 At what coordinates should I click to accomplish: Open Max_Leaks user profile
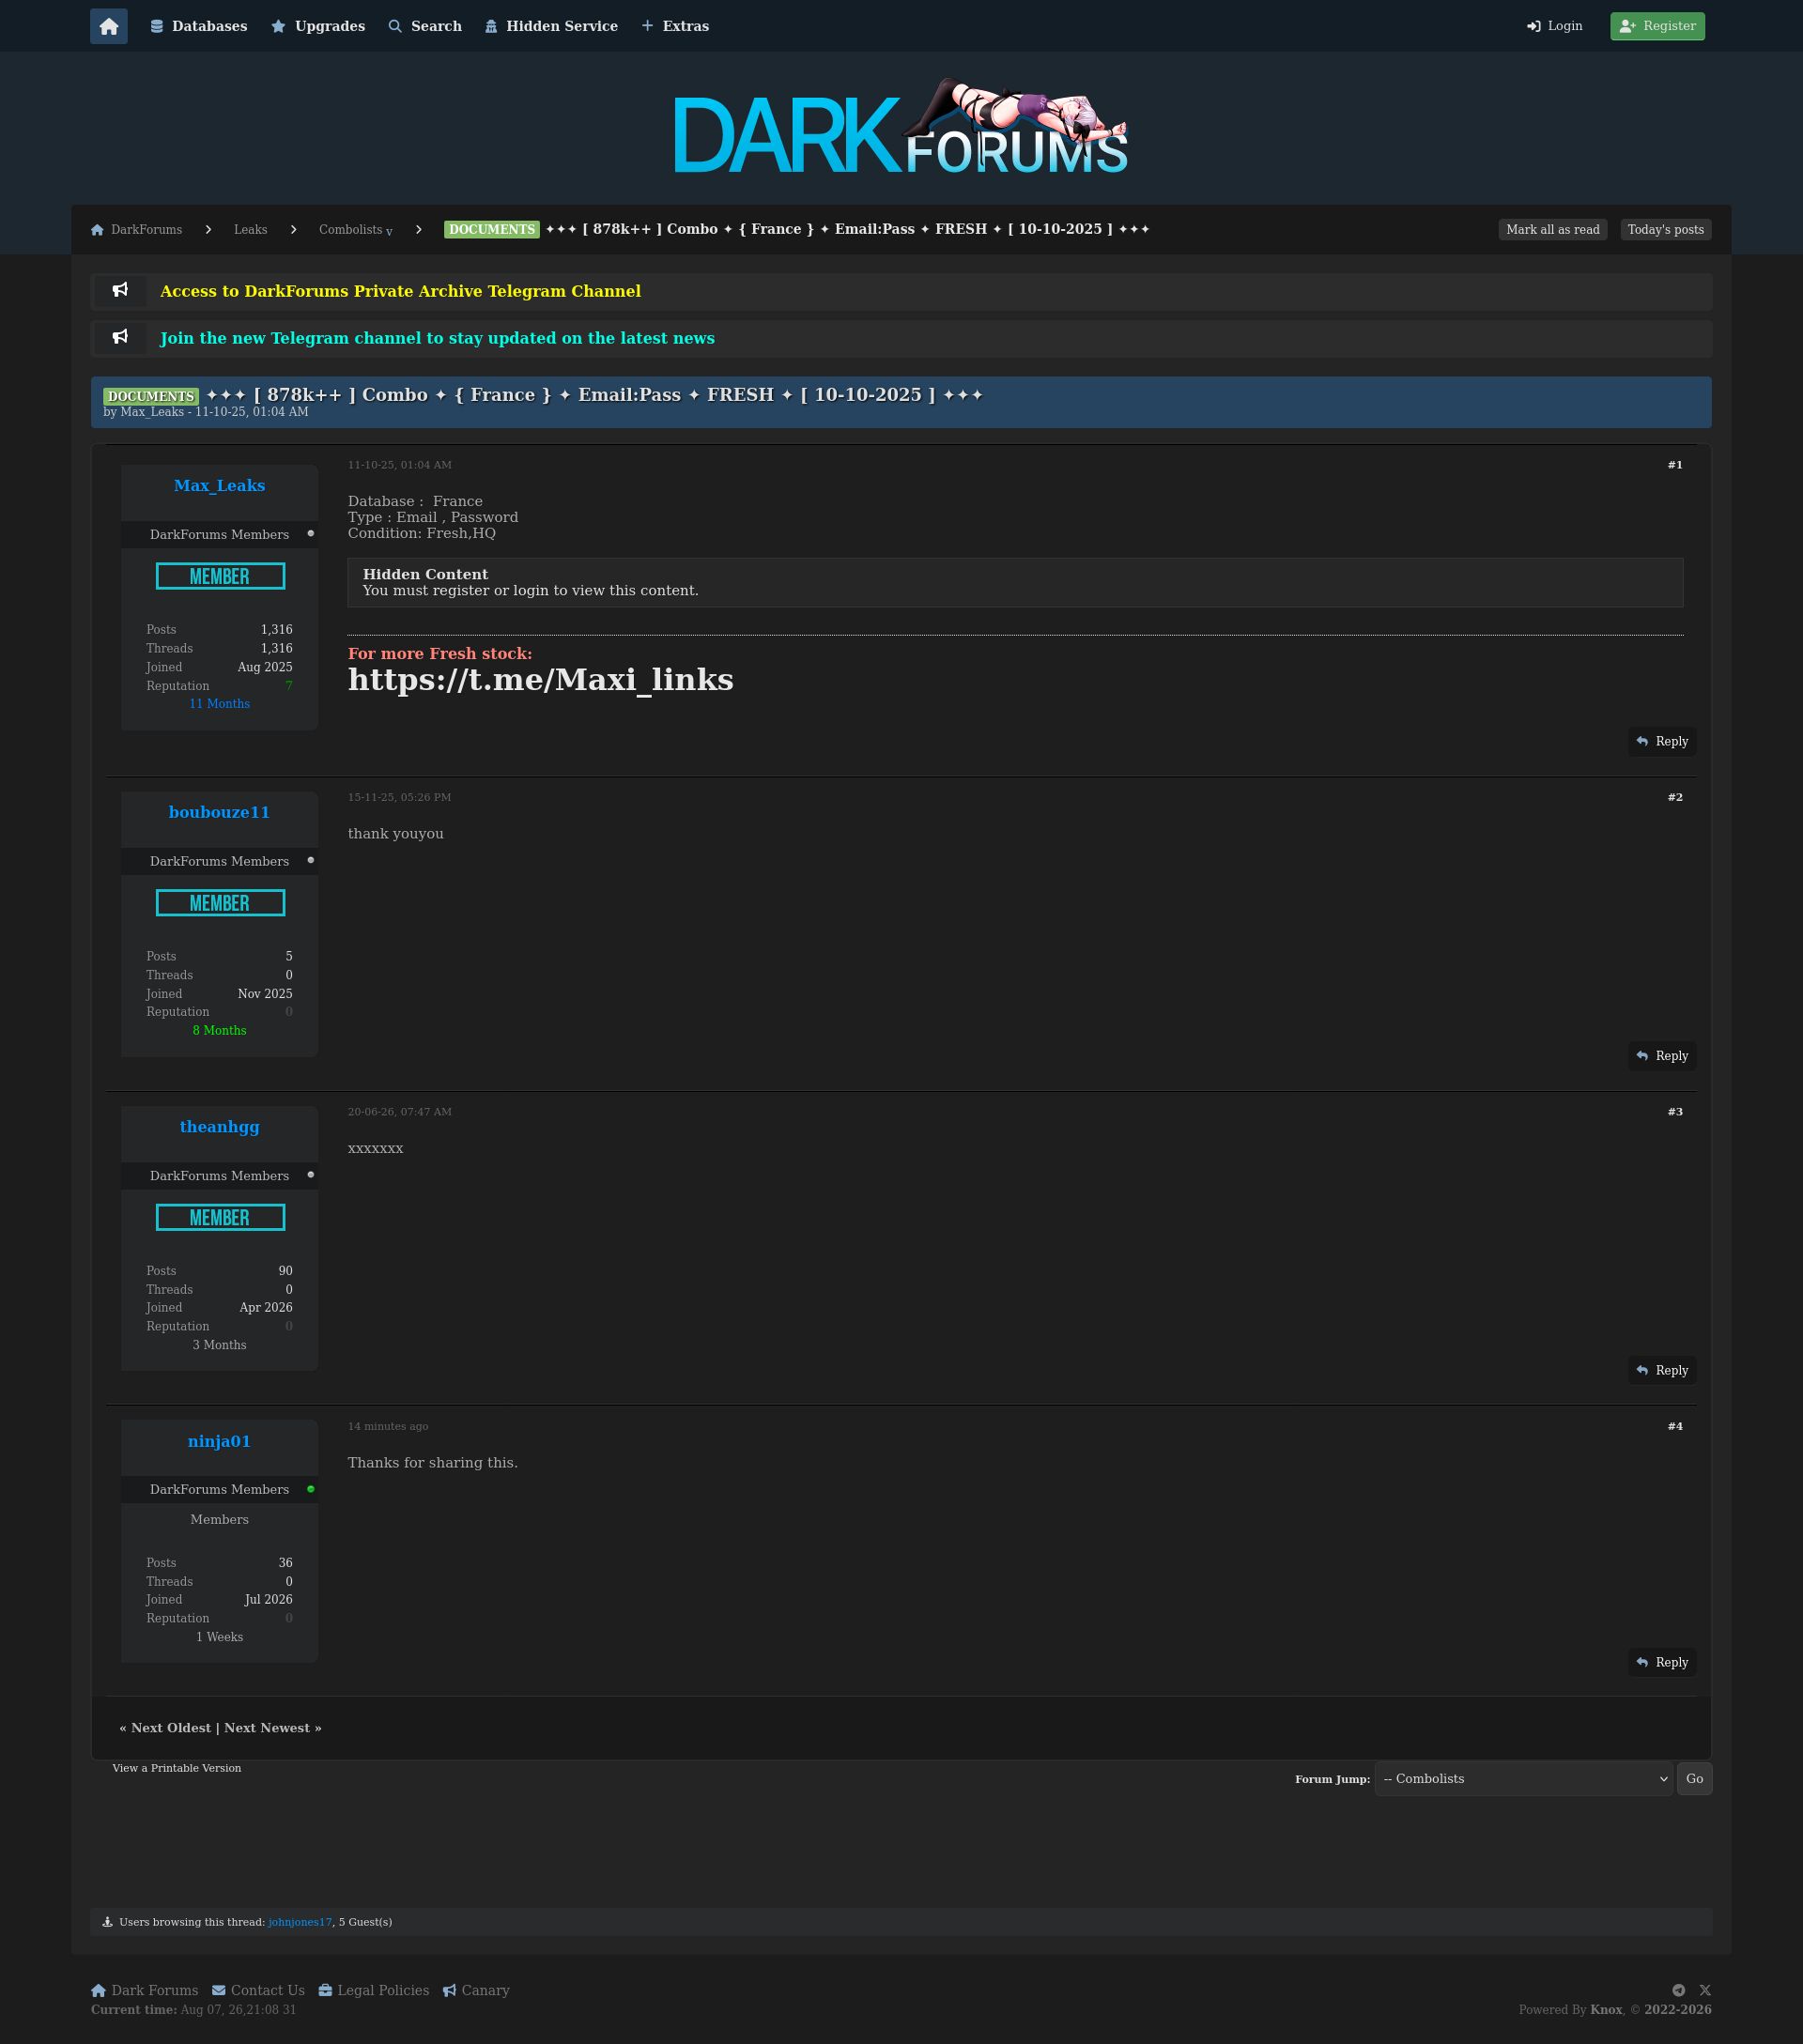(220, 486)
